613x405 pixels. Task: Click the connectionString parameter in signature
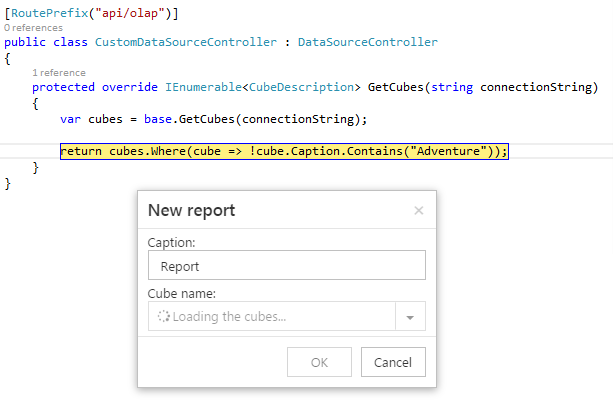point(535,87)
